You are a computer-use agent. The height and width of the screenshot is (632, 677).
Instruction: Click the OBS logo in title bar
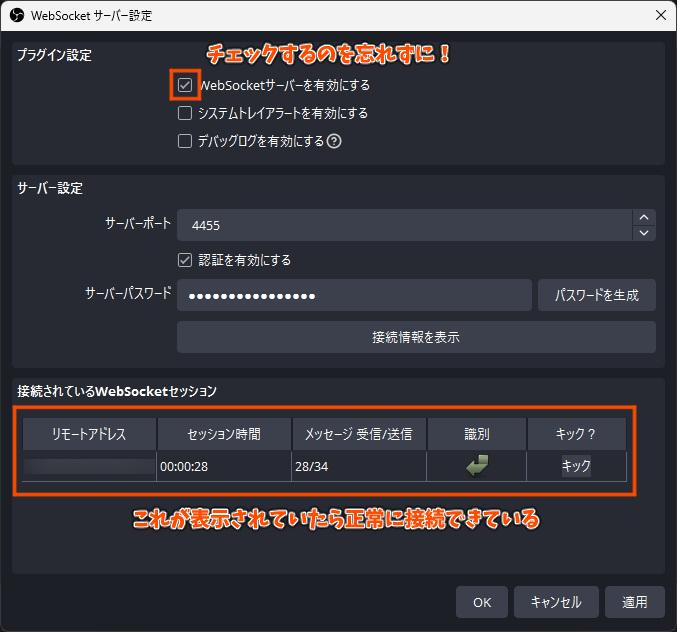tap(17, 15)
